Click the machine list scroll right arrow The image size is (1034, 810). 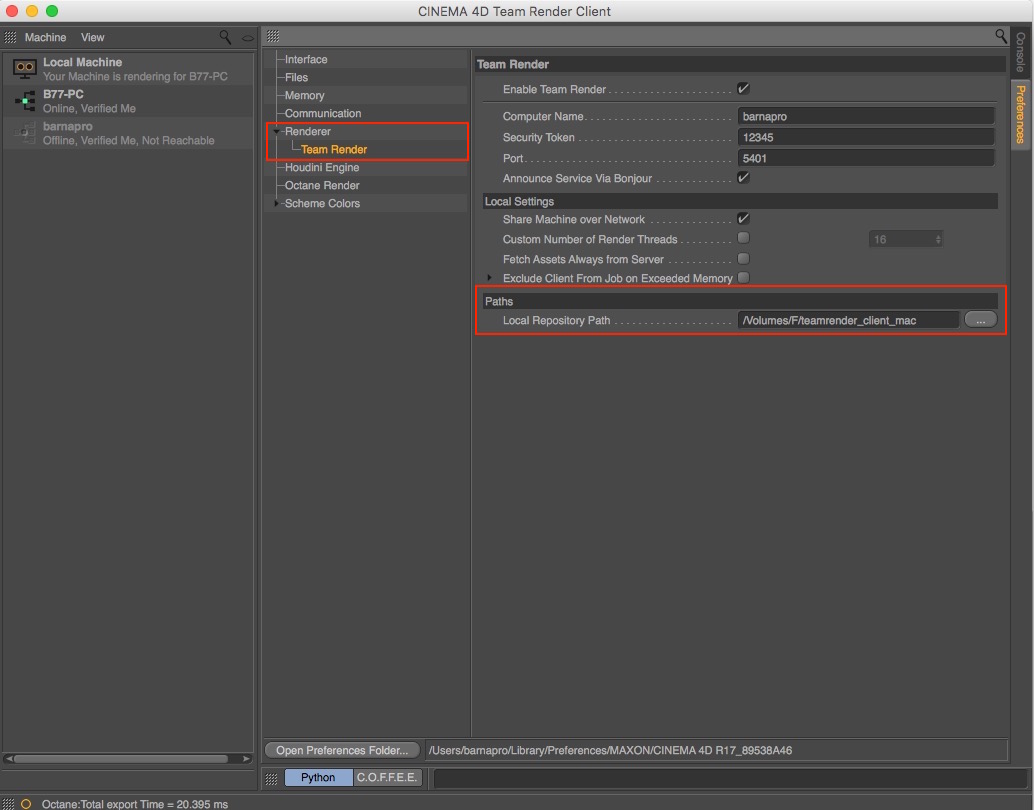click(246, 759)
